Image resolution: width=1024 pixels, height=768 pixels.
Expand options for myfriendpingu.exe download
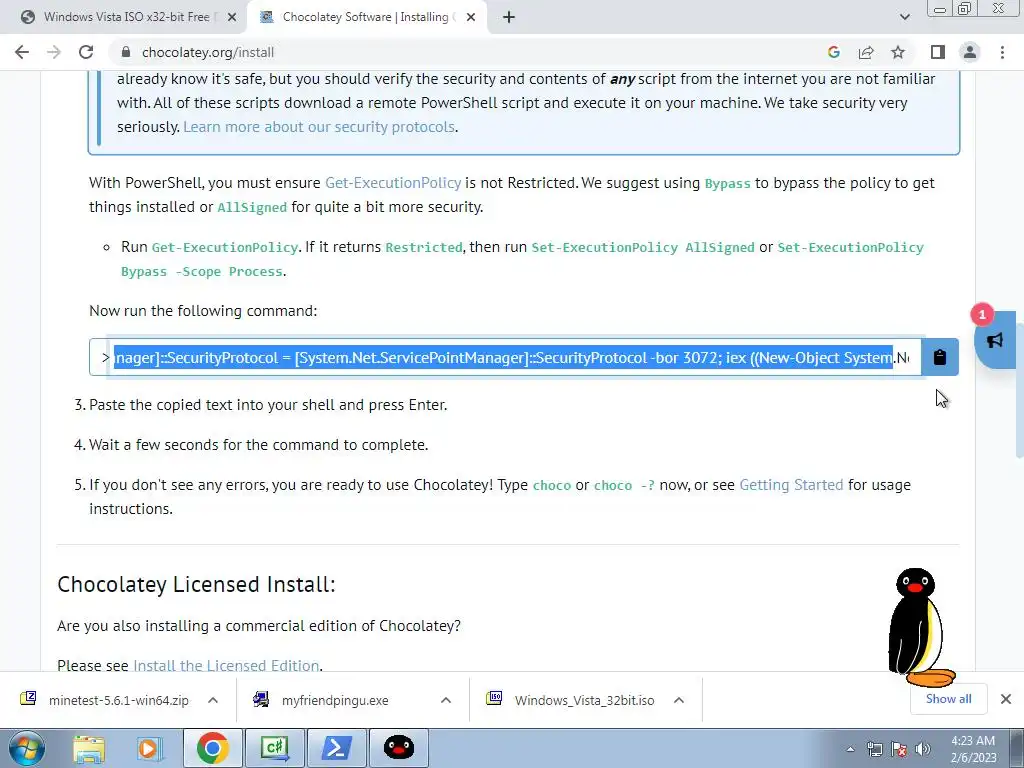pos(446,700)
